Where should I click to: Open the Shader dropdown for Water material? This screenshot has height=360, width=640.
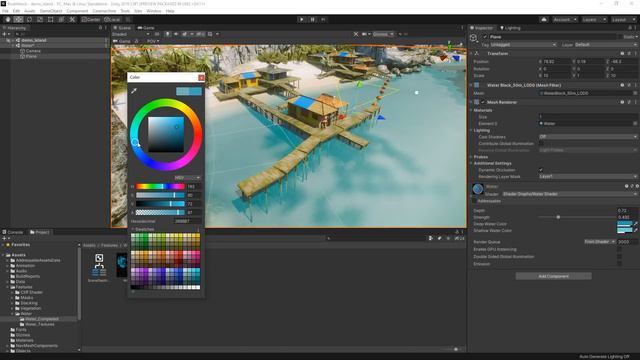pyautogui.click(x=570, y=194)
